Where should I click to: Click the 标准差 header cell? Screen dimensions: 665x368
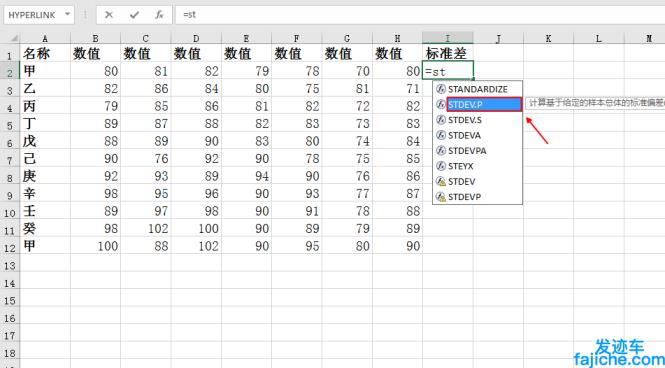448,53
